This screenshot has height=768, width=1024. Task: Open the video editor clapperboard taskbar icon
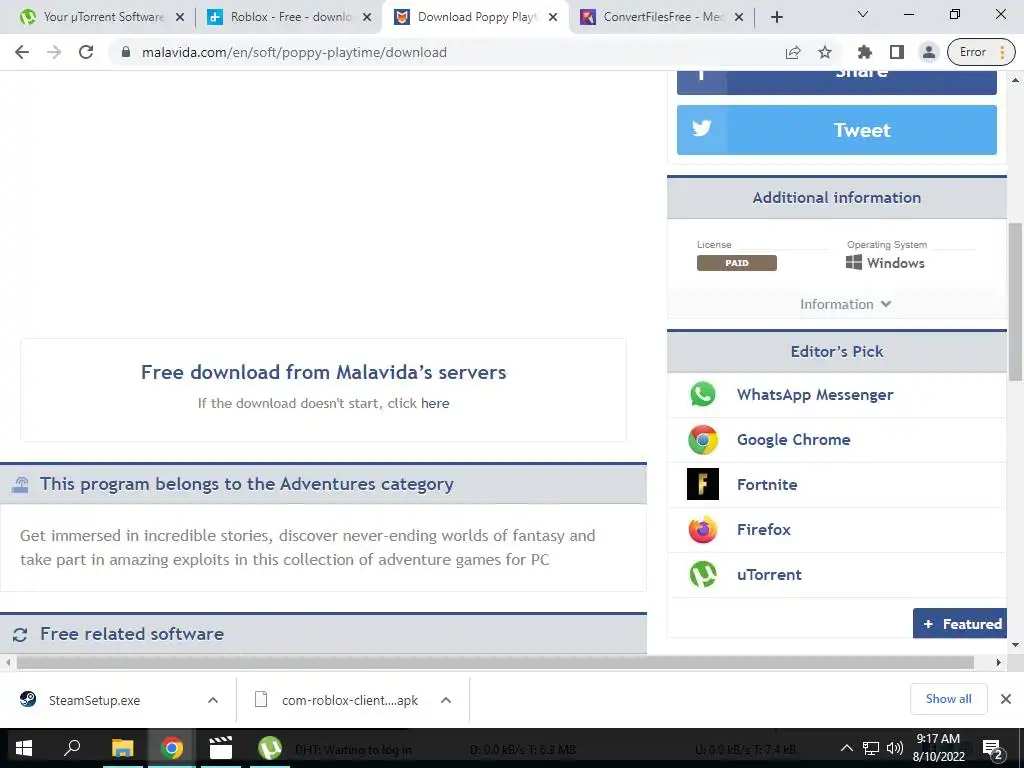point(221,748)
